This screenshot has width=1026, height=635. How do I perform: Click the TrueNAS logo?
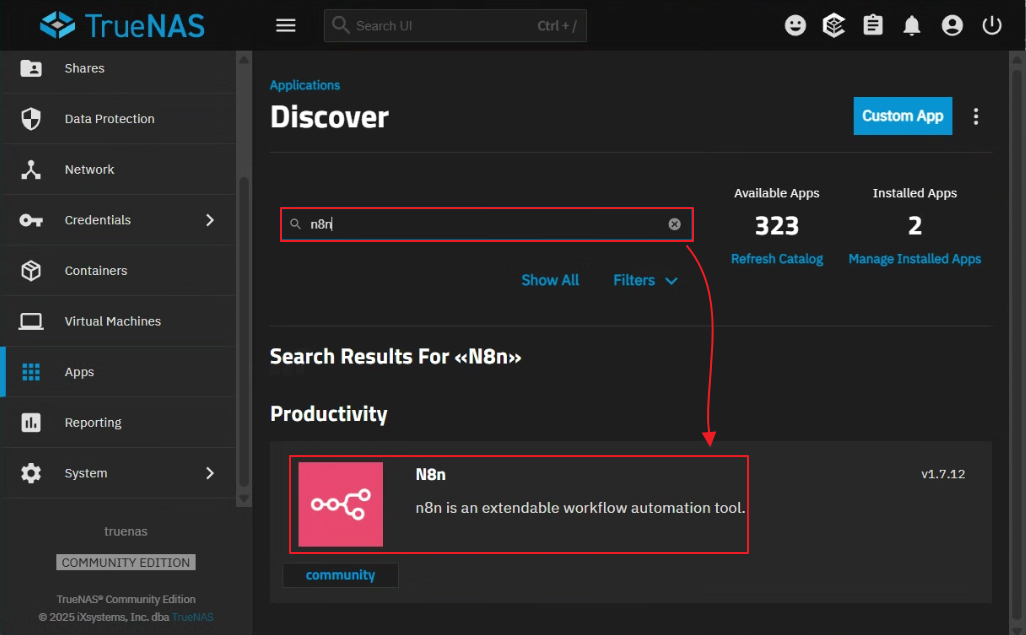(x=122, y=26)
